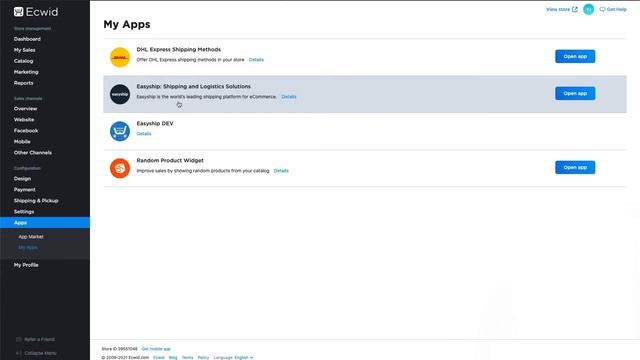Click the Ecwid footer link

pos(159,358)
